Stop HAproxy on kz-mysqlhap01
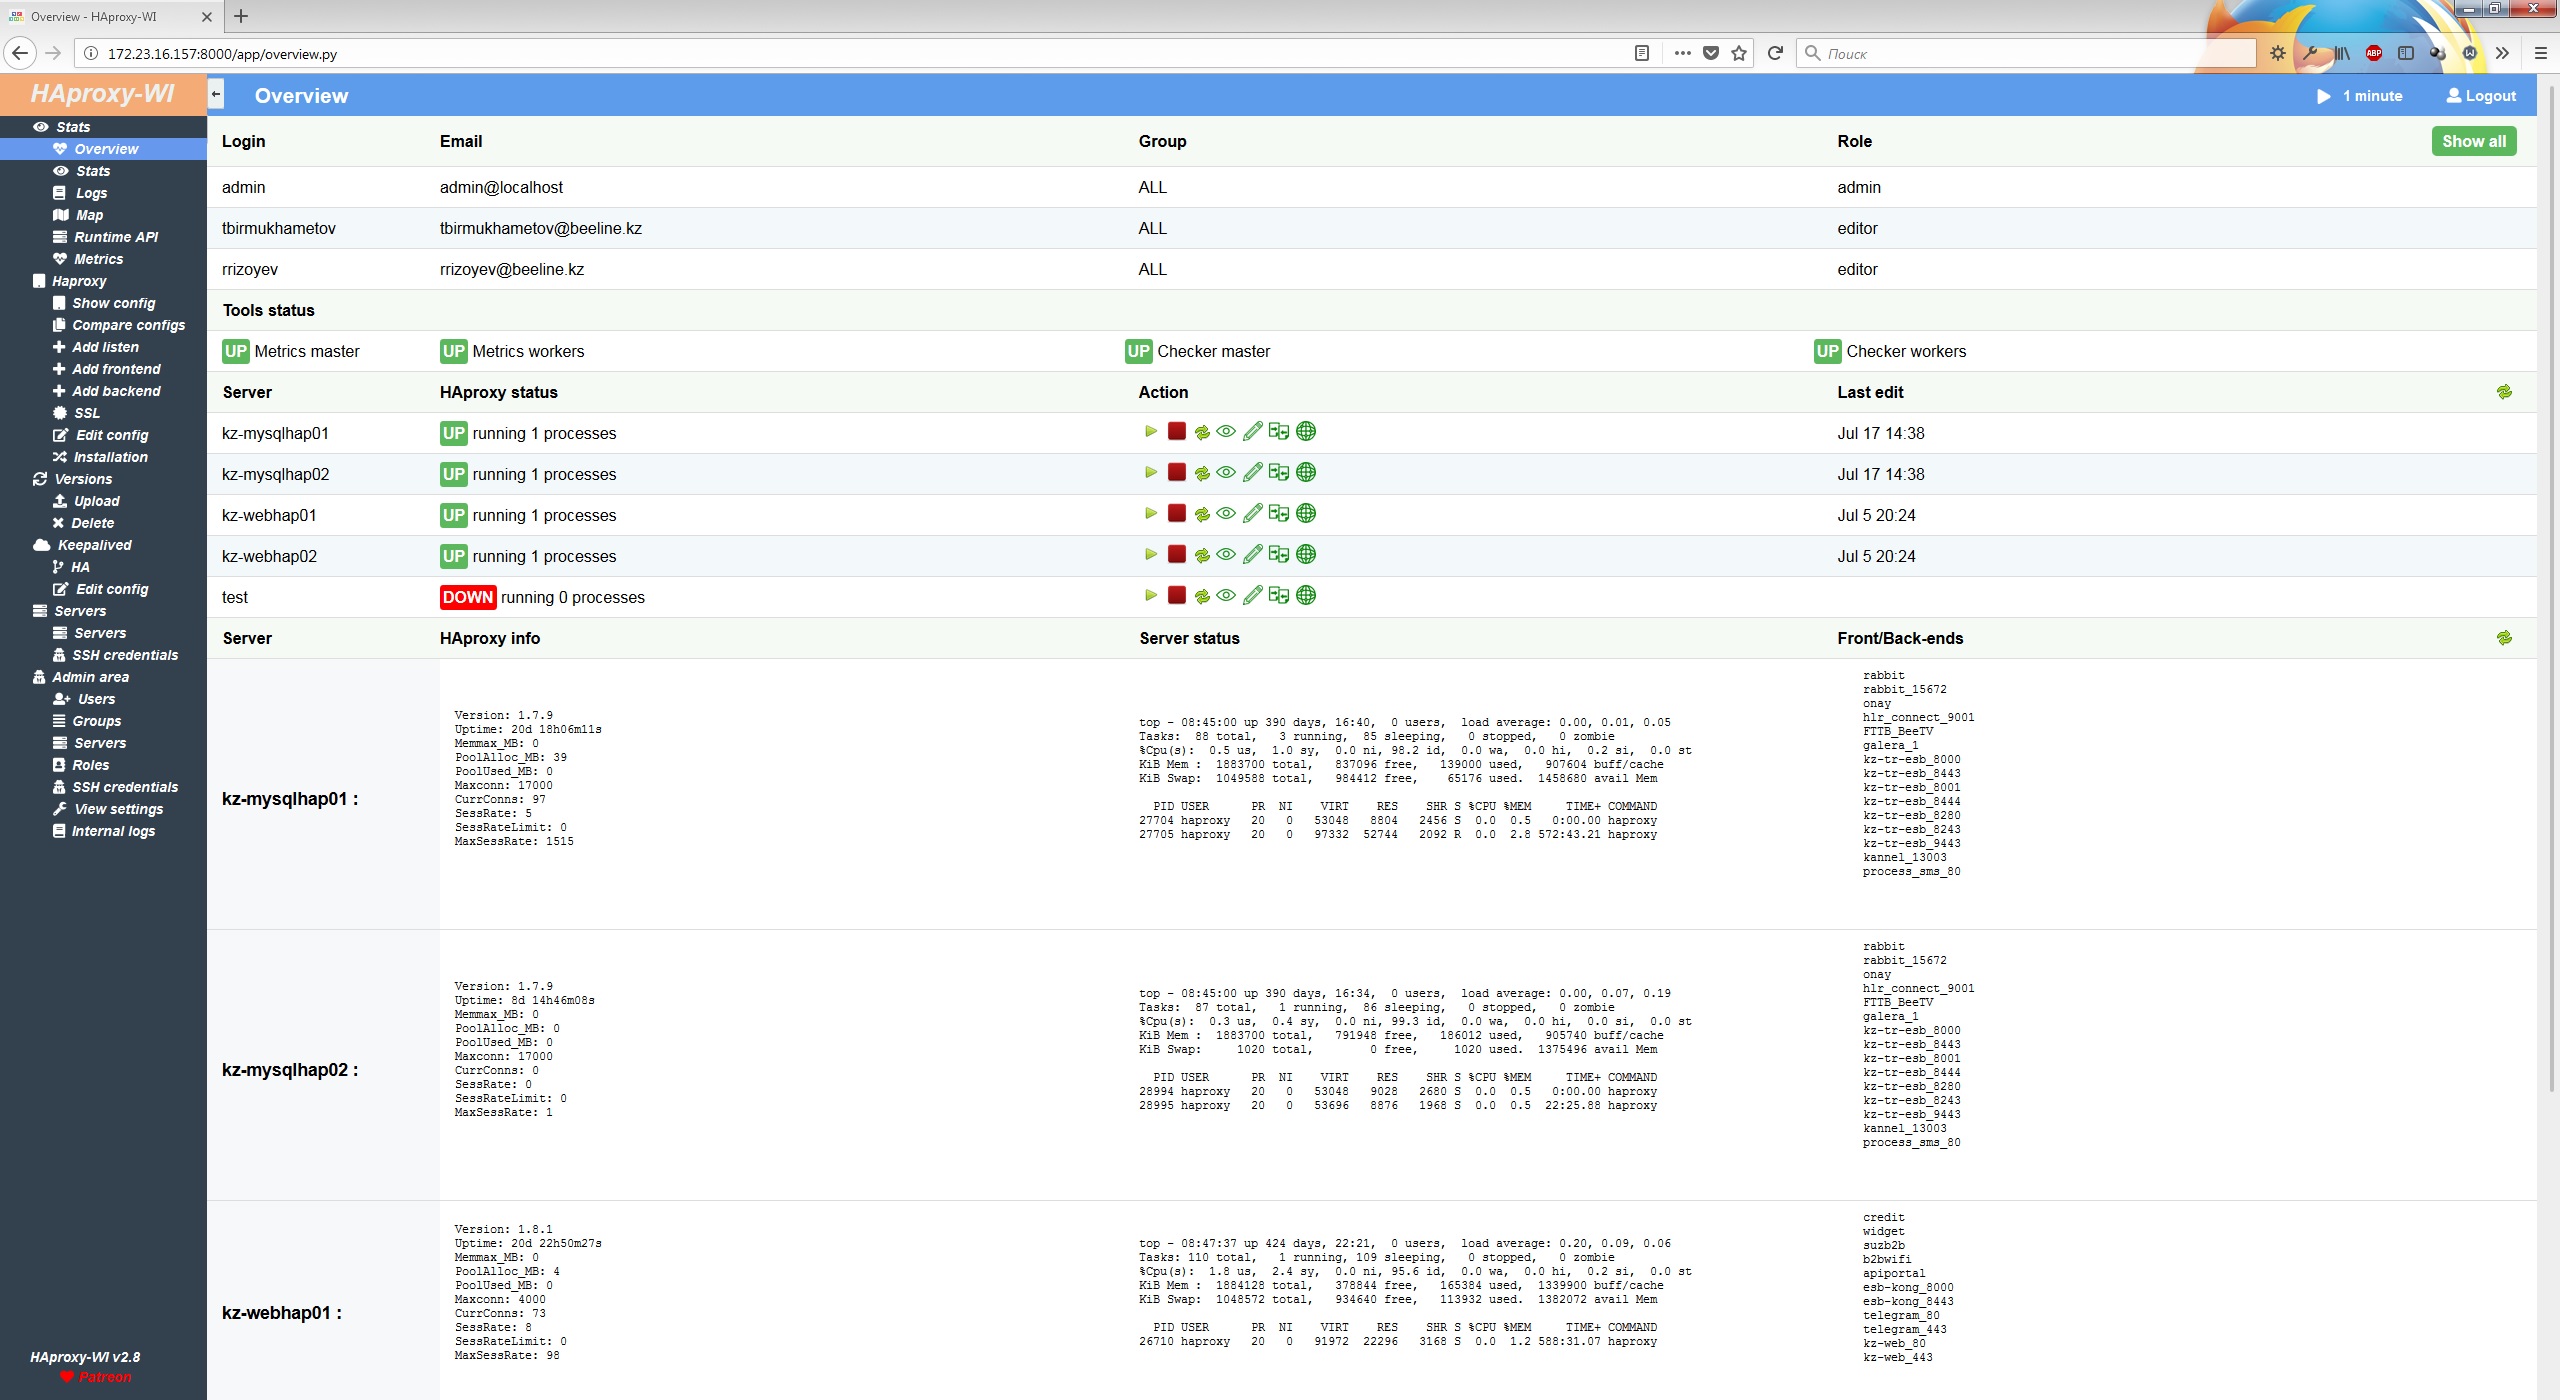Image resolution: width=2560 pixels, height=1400 pixels. point(1177,432)
